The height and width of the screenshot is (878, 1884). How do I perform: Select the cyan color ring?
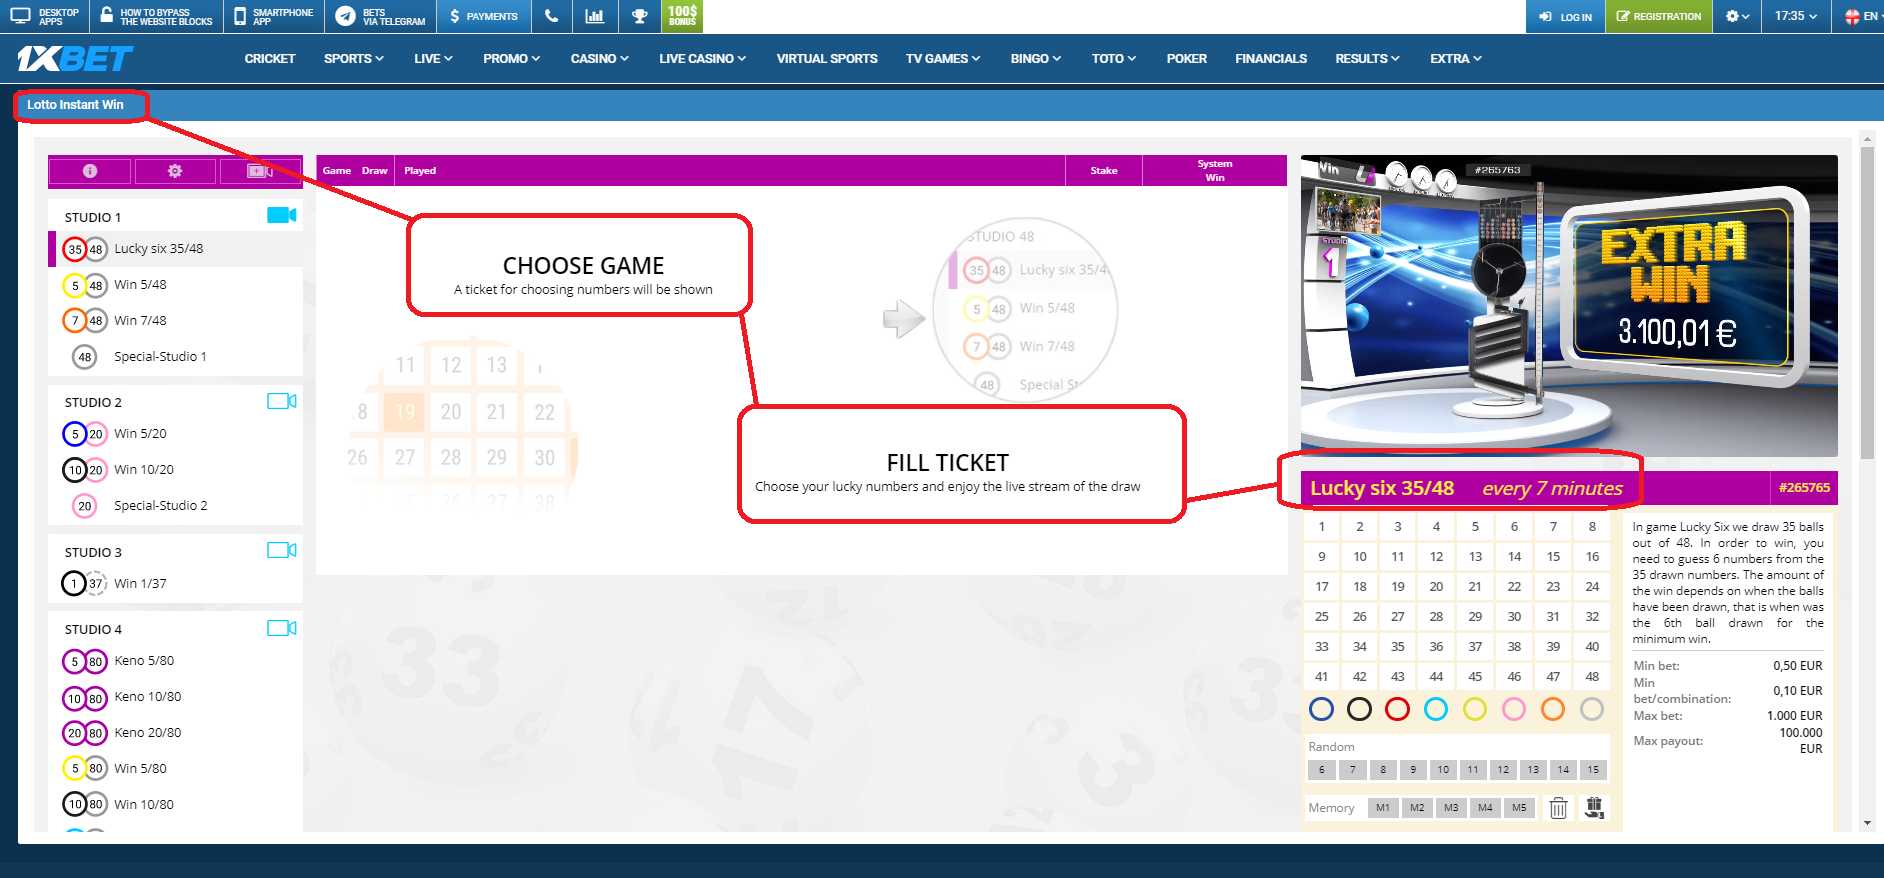1436,709
